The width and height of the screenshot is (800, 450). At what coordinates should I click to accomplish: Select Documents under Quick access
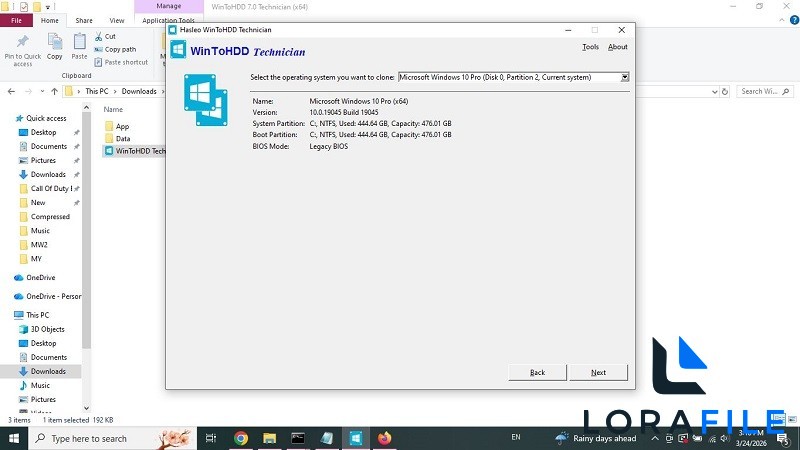pyautogui.click(x=48, y=146)
